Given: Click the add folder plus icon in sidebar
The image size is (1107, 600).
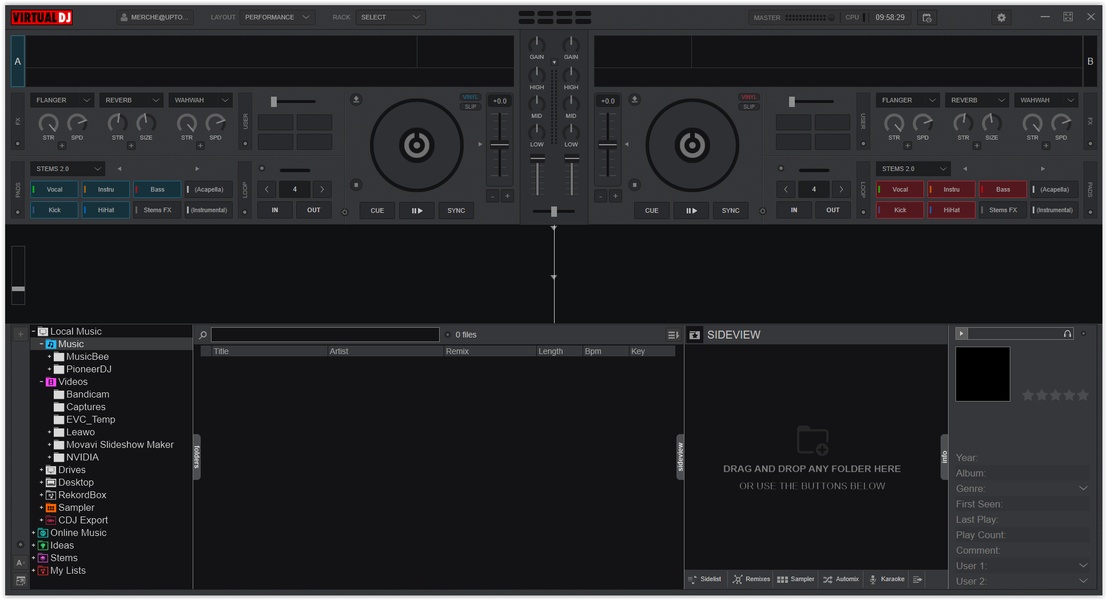Looking at the screenshot, I should pos(20,334).
